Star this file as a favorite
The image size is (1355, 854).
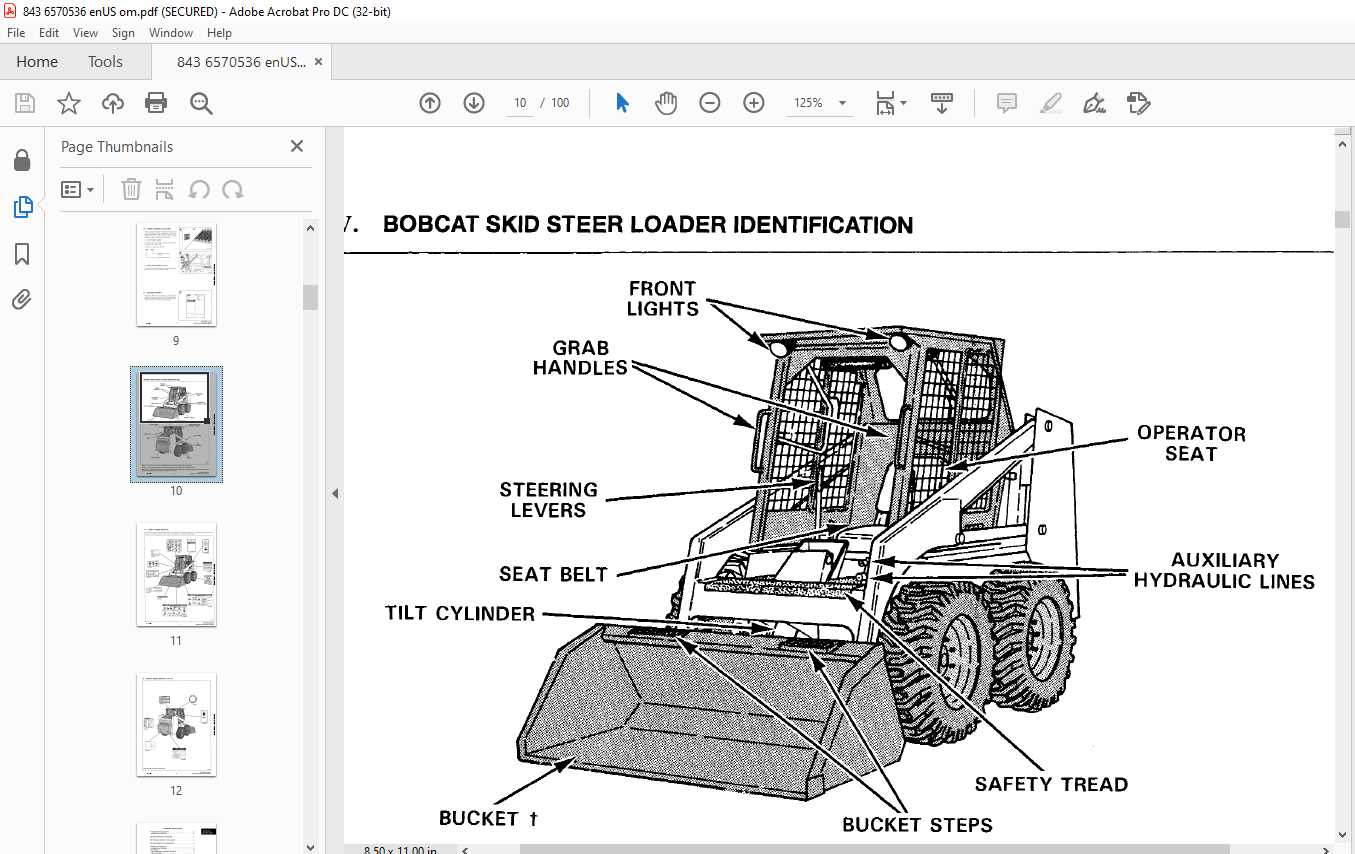[68, 103]
